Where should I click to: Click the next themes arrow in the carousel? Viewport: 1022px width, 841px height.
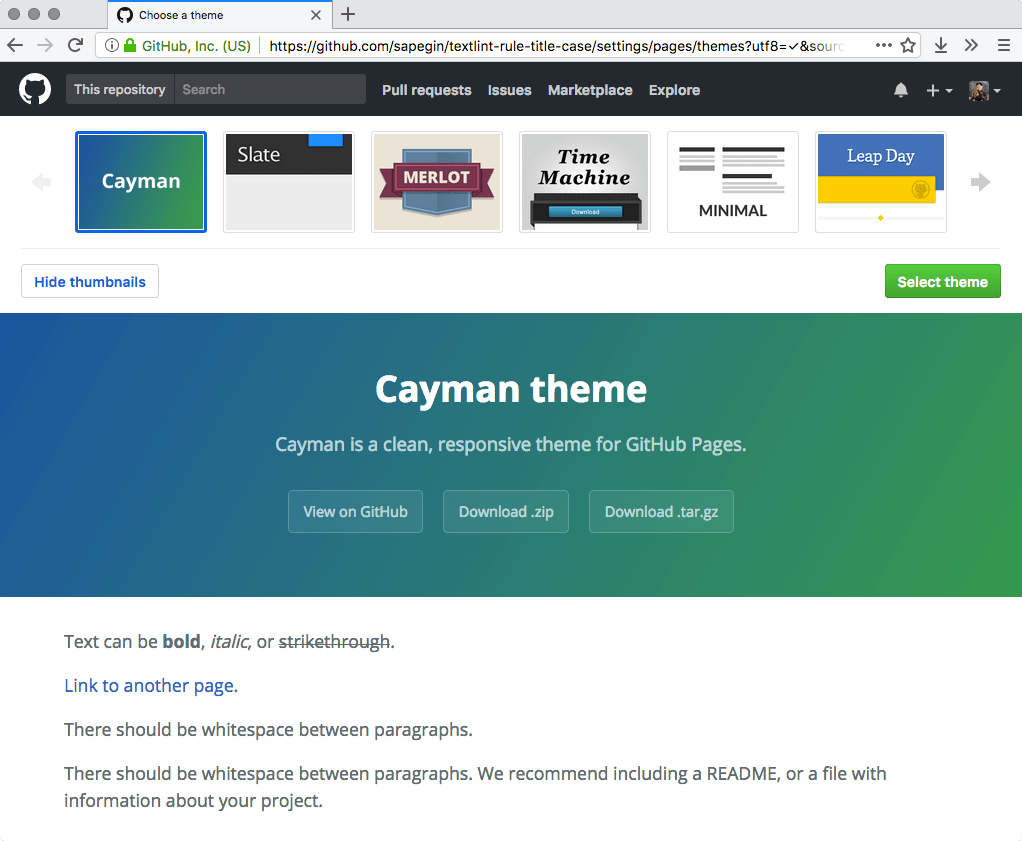click(x=980, y=181)
